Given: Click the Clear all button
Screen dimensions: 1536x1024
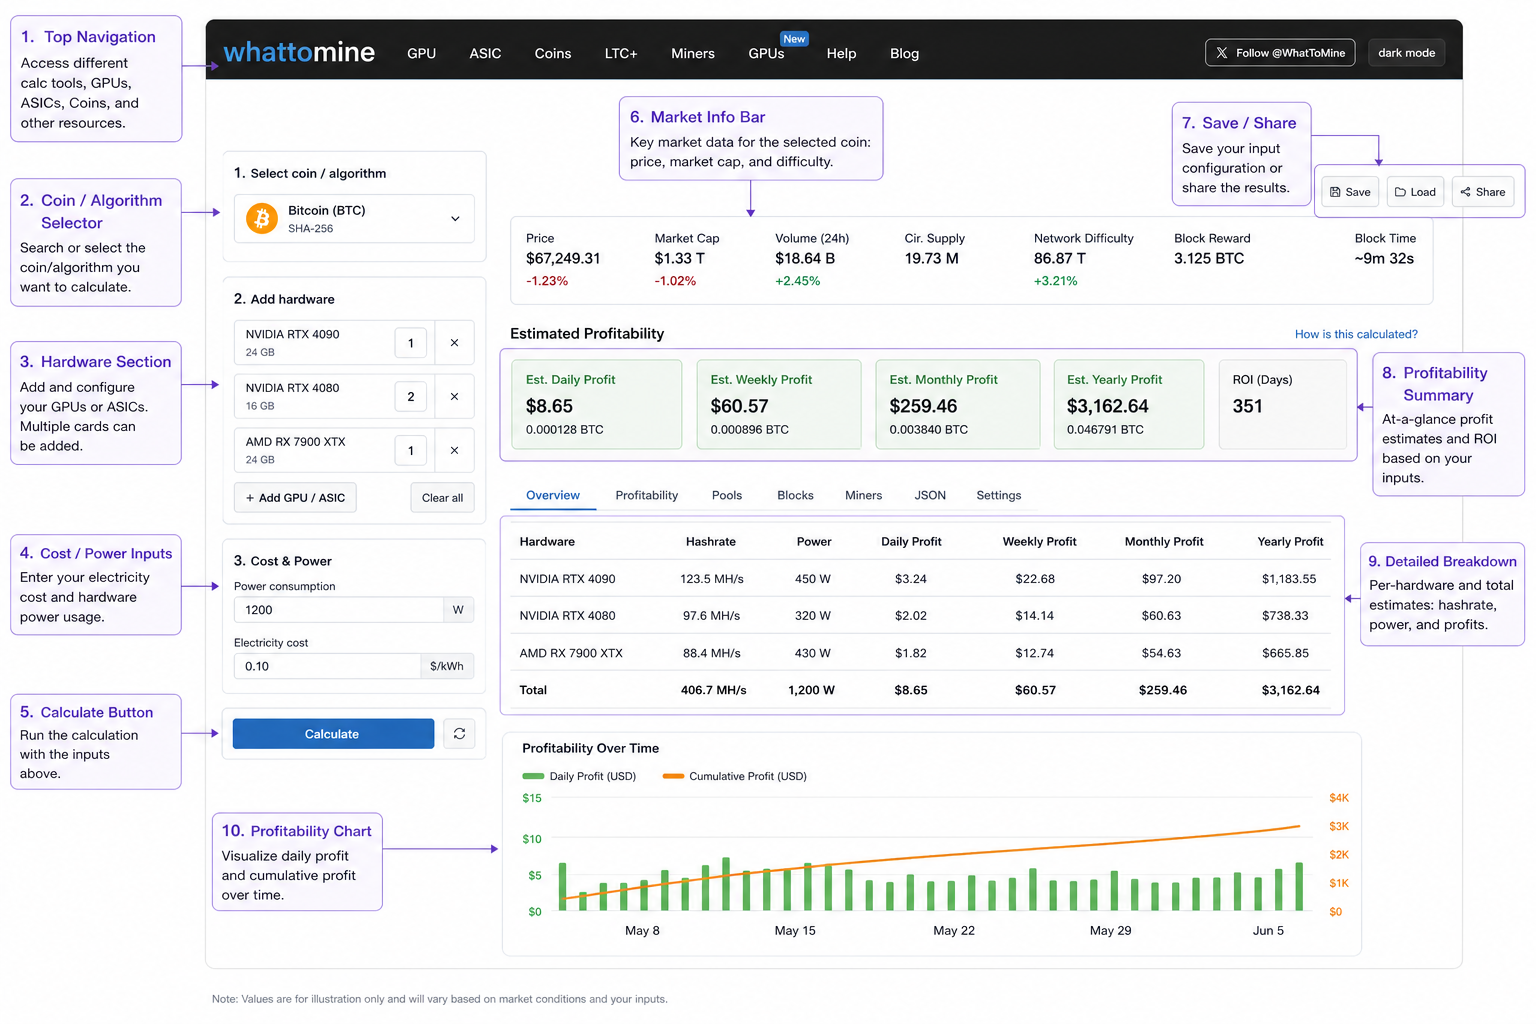Looking at the screenshot, I should tap(442, 497).
